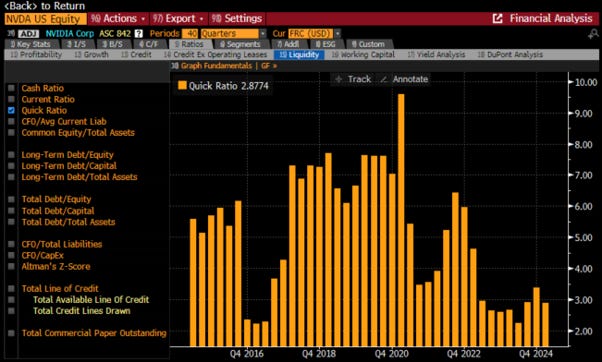Click the Track button
The width and height of the screenshot is (602, 362).
pyautogui.click(x=353, y=79)
